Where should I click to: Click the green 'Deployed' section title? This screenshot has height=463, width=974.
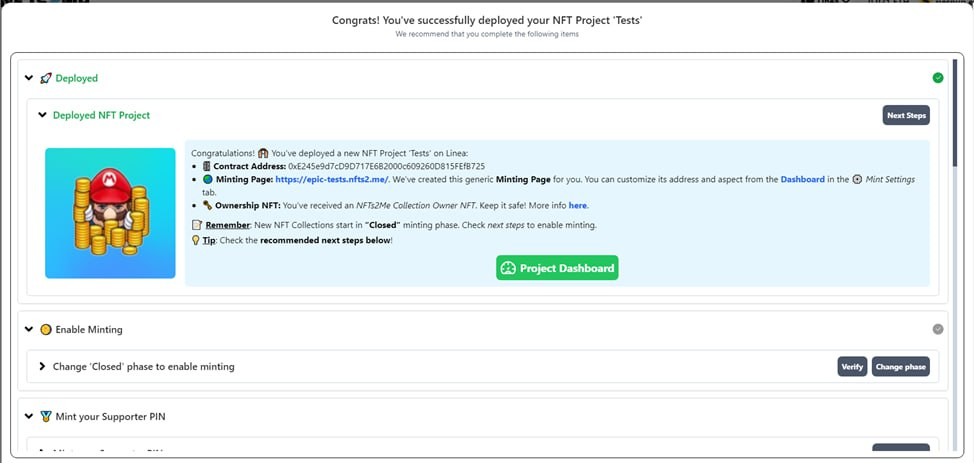76,78
